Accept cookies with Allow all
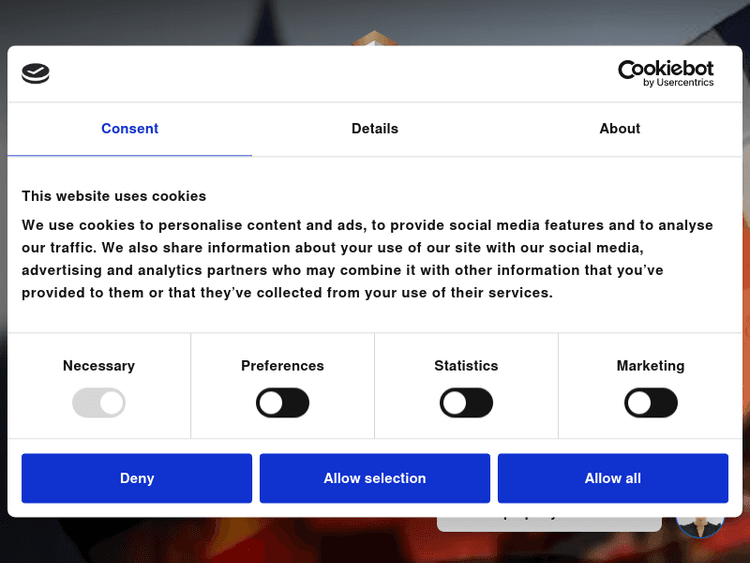The image size is (750, 563). tap(613, 478)
